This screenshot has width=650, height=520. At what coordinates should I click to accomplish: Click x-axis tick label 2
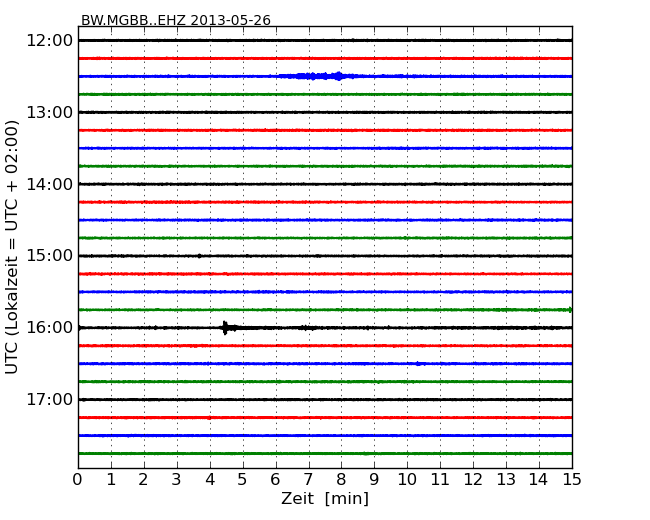(143, 480)
